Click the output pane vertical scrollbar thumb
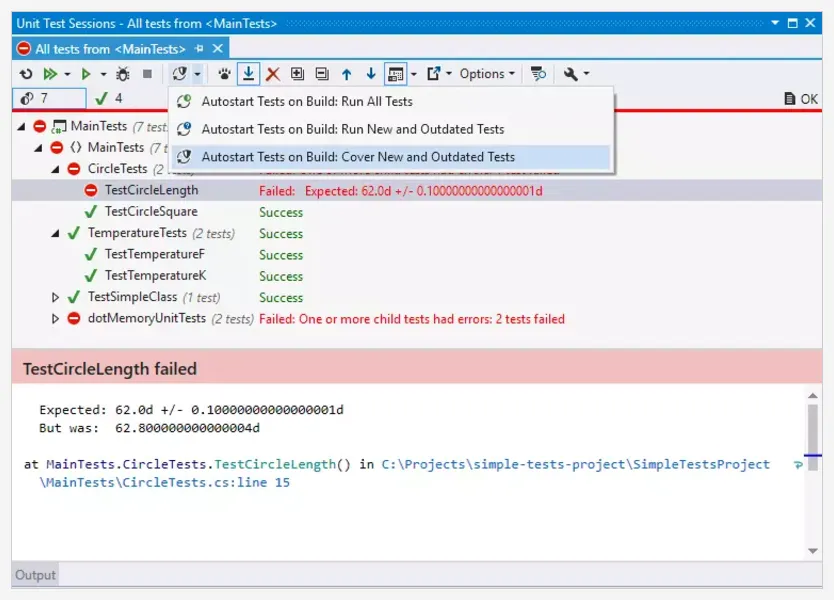 click(x=813, y=430)
